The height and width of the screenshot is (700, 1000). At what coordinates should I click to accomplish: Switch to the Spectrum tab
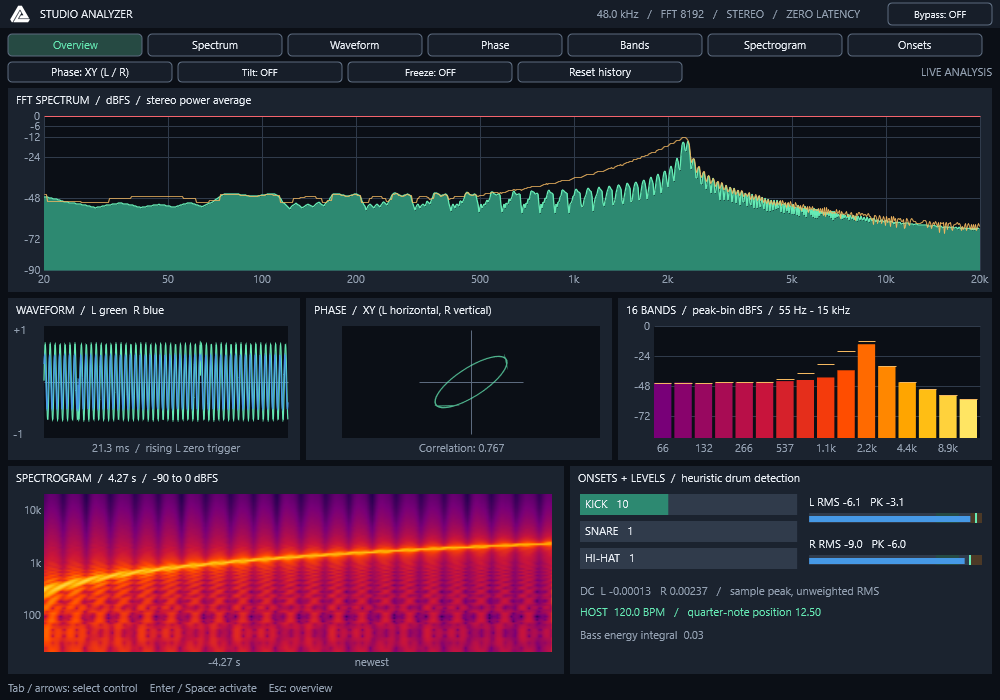[215, 45]
